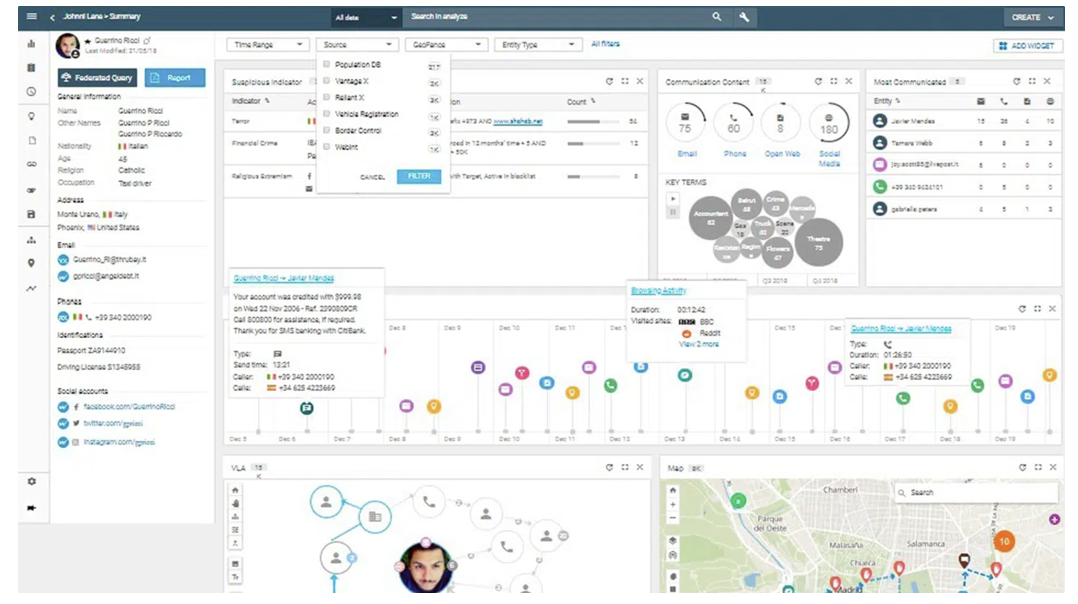Click the ADD WIDGET button

[x=1028, y=45]
